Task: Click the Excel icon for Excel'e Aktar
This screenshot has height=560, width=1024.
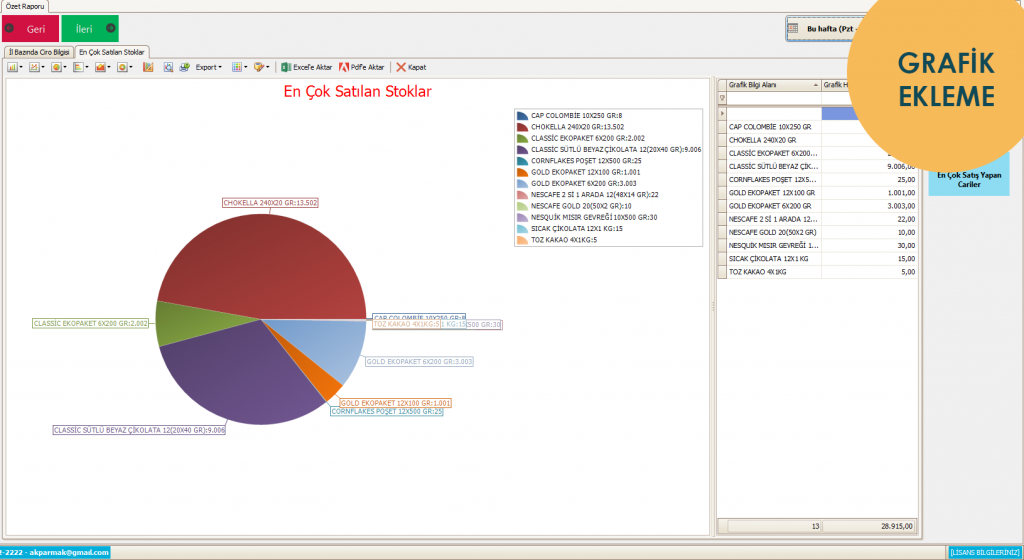Action: click(286, 67)
